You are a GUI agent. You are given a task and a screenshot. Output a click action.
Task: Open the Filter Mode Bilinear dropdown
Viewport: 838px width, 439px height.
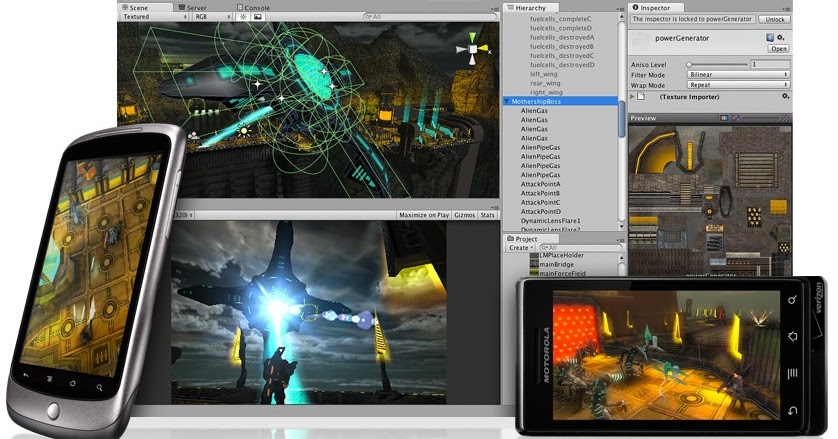(x=738, y=74)
